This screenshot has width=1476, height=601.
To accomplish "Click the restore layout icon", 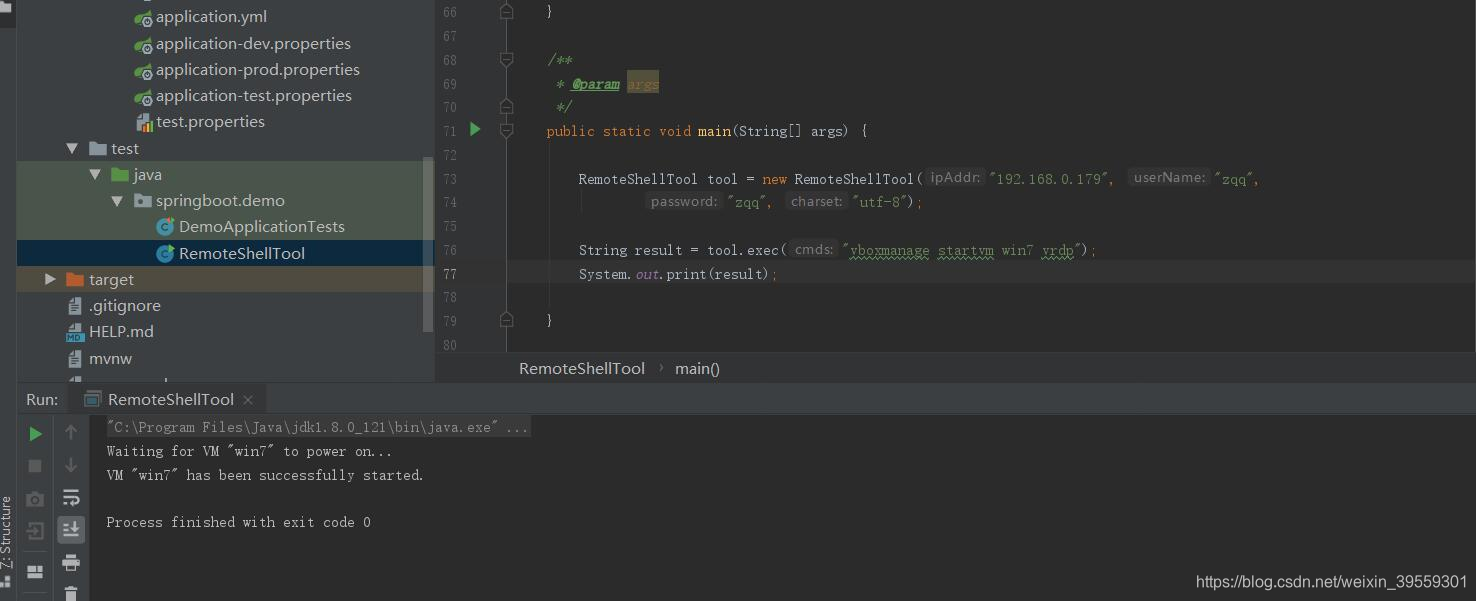I will [x=35, y=572].
